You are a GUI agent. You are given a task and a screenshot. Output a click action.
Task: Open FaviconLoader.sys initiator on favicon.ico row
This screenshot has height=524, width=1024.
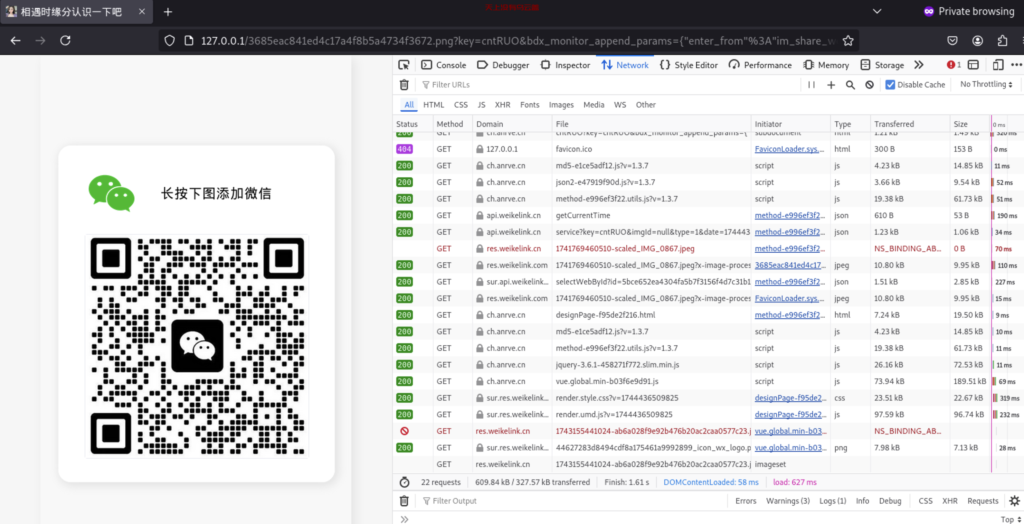coord(791,149)
